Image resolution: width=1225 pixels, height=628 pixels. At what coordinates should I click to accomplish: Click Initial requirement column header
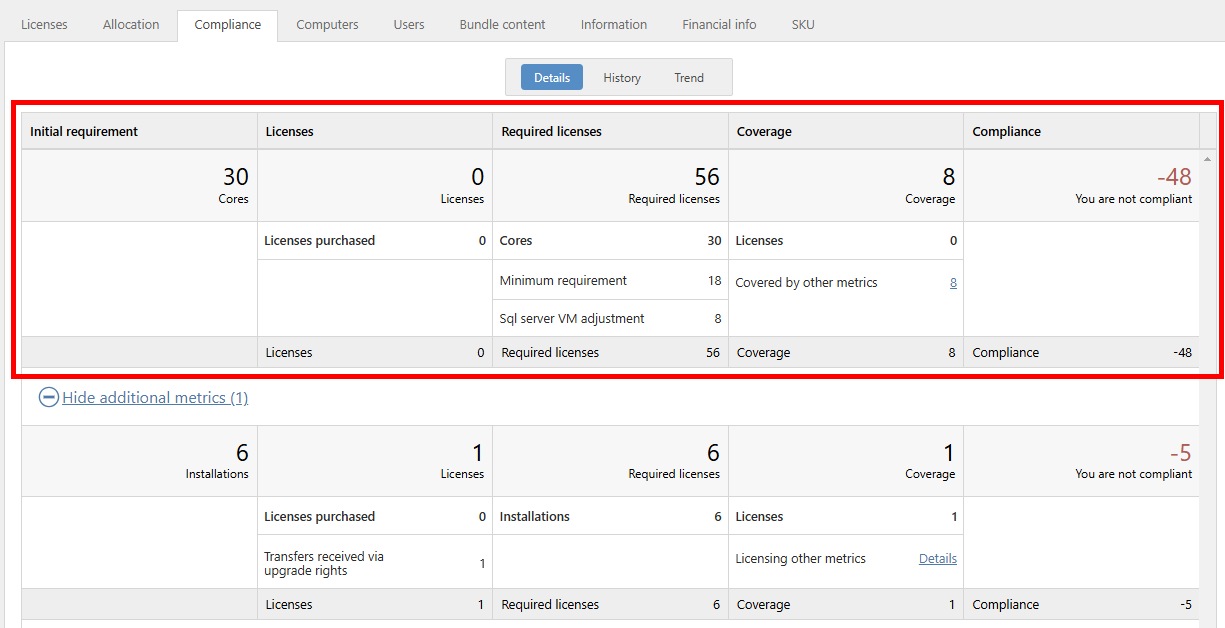click(139, 131)
